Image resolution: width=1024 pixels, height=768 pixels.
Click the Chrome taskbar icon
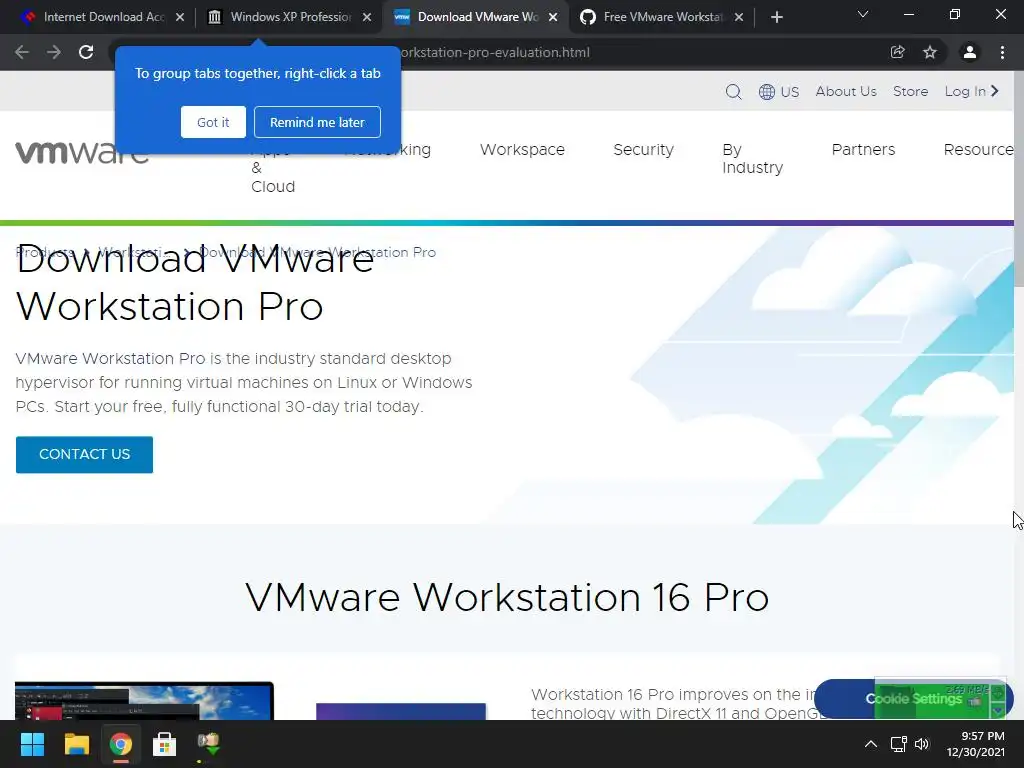(121, 744)
